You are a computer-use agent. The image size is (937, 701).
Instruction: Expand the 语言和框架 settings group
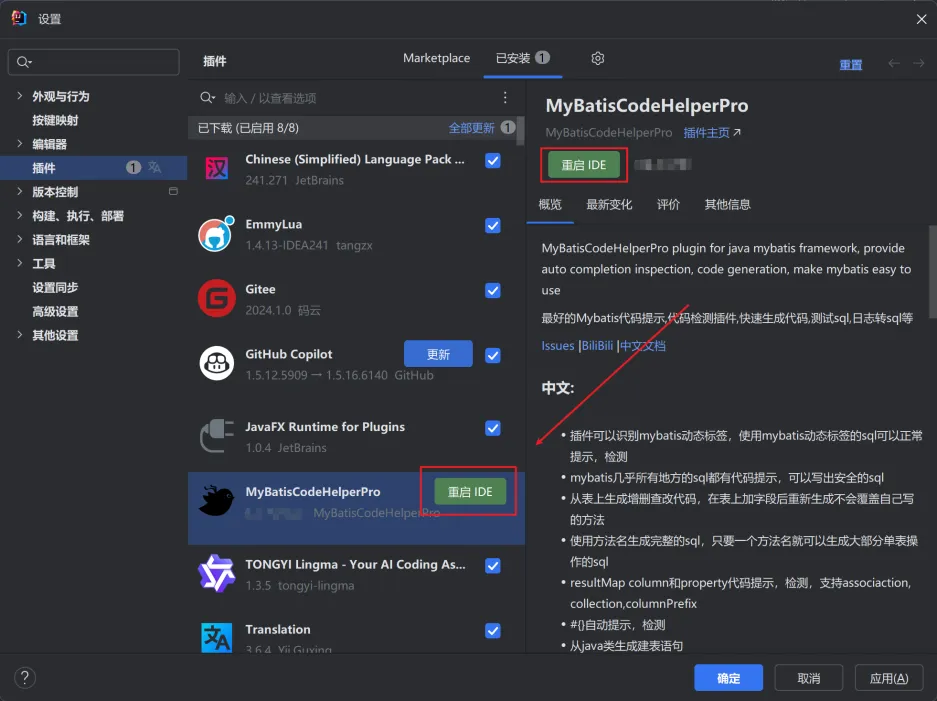[x=20, y=239]
